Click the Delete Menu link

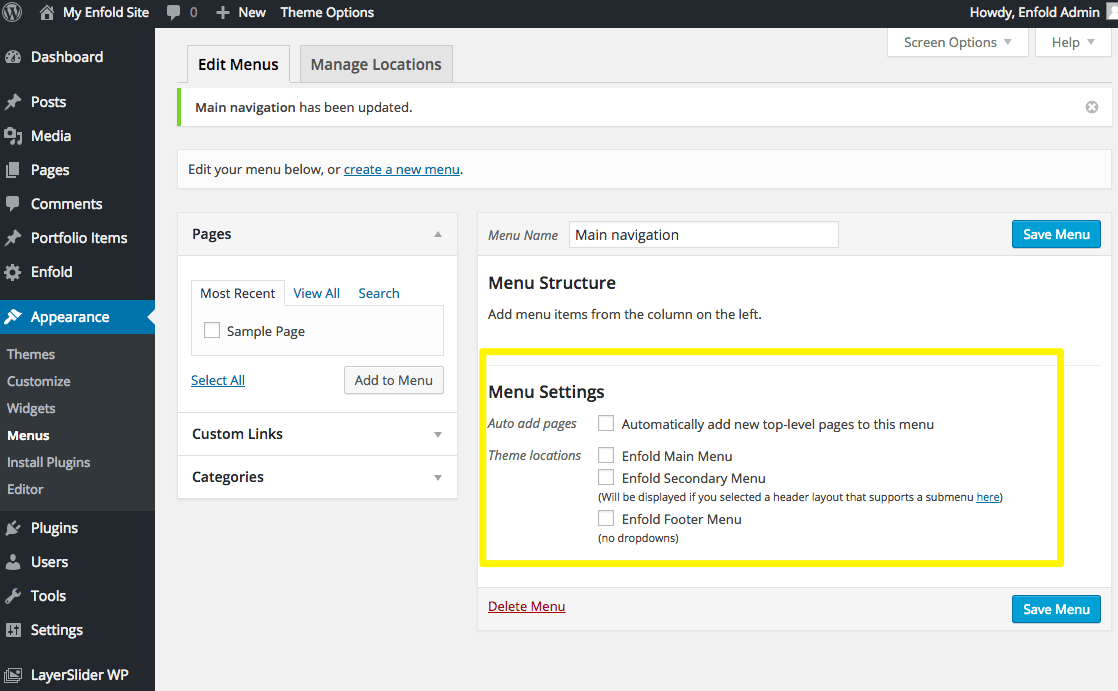(527, 607)
